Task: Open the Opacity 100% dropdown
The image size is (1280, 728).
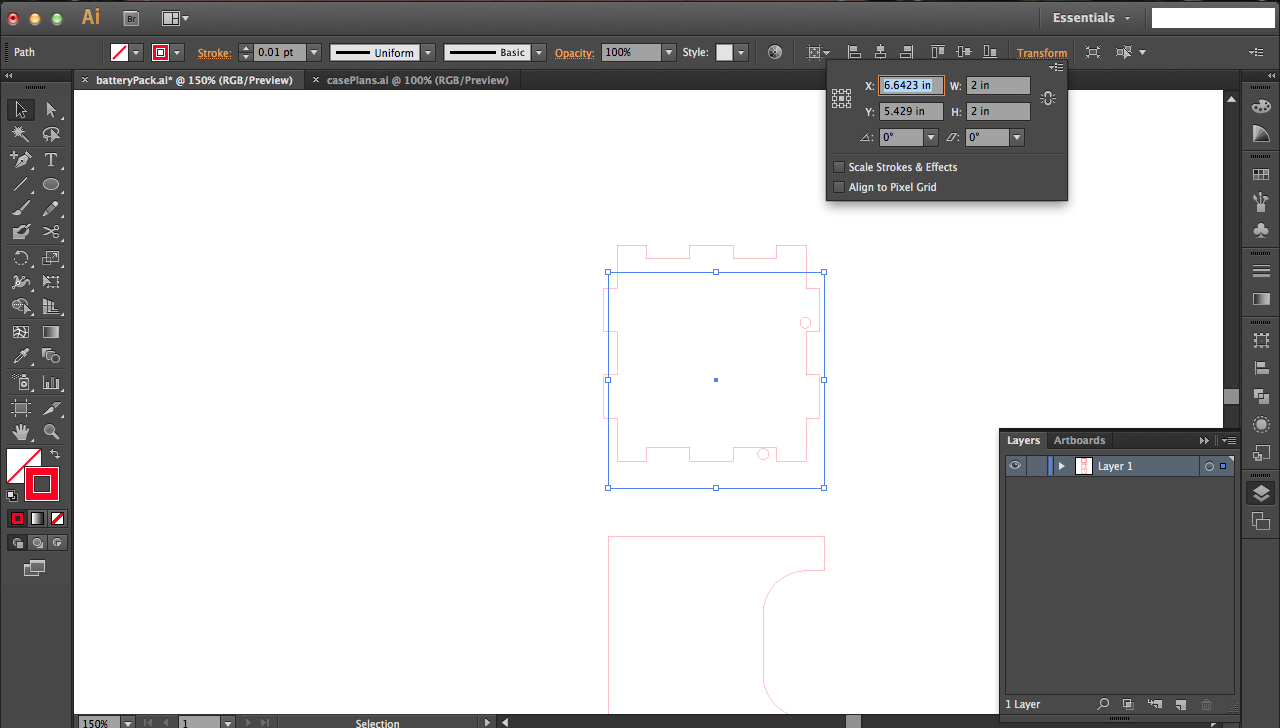Action: pos(669,52)
